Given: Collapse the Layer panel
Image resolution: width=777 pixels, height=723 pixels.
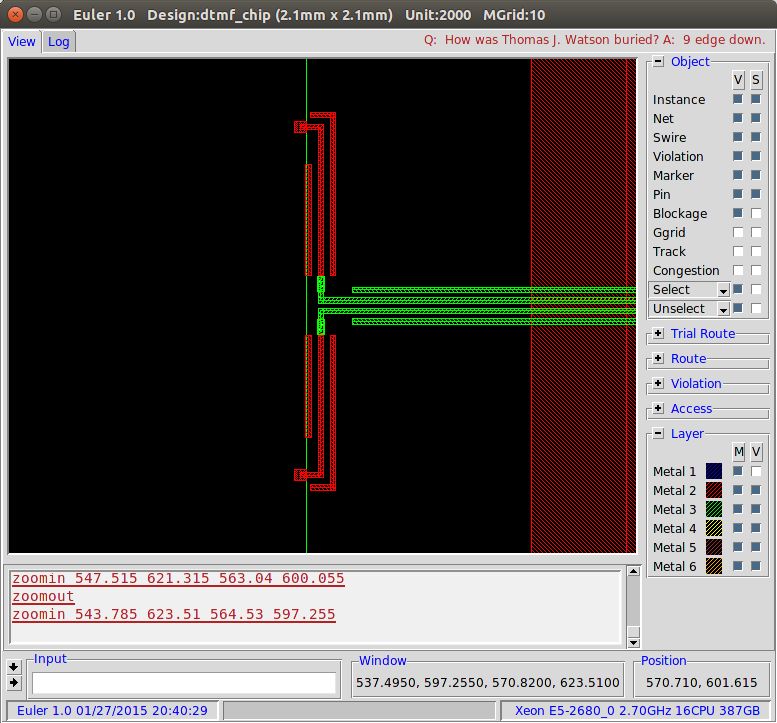Looking at the screenshot, I should click(x=658, y=434).
